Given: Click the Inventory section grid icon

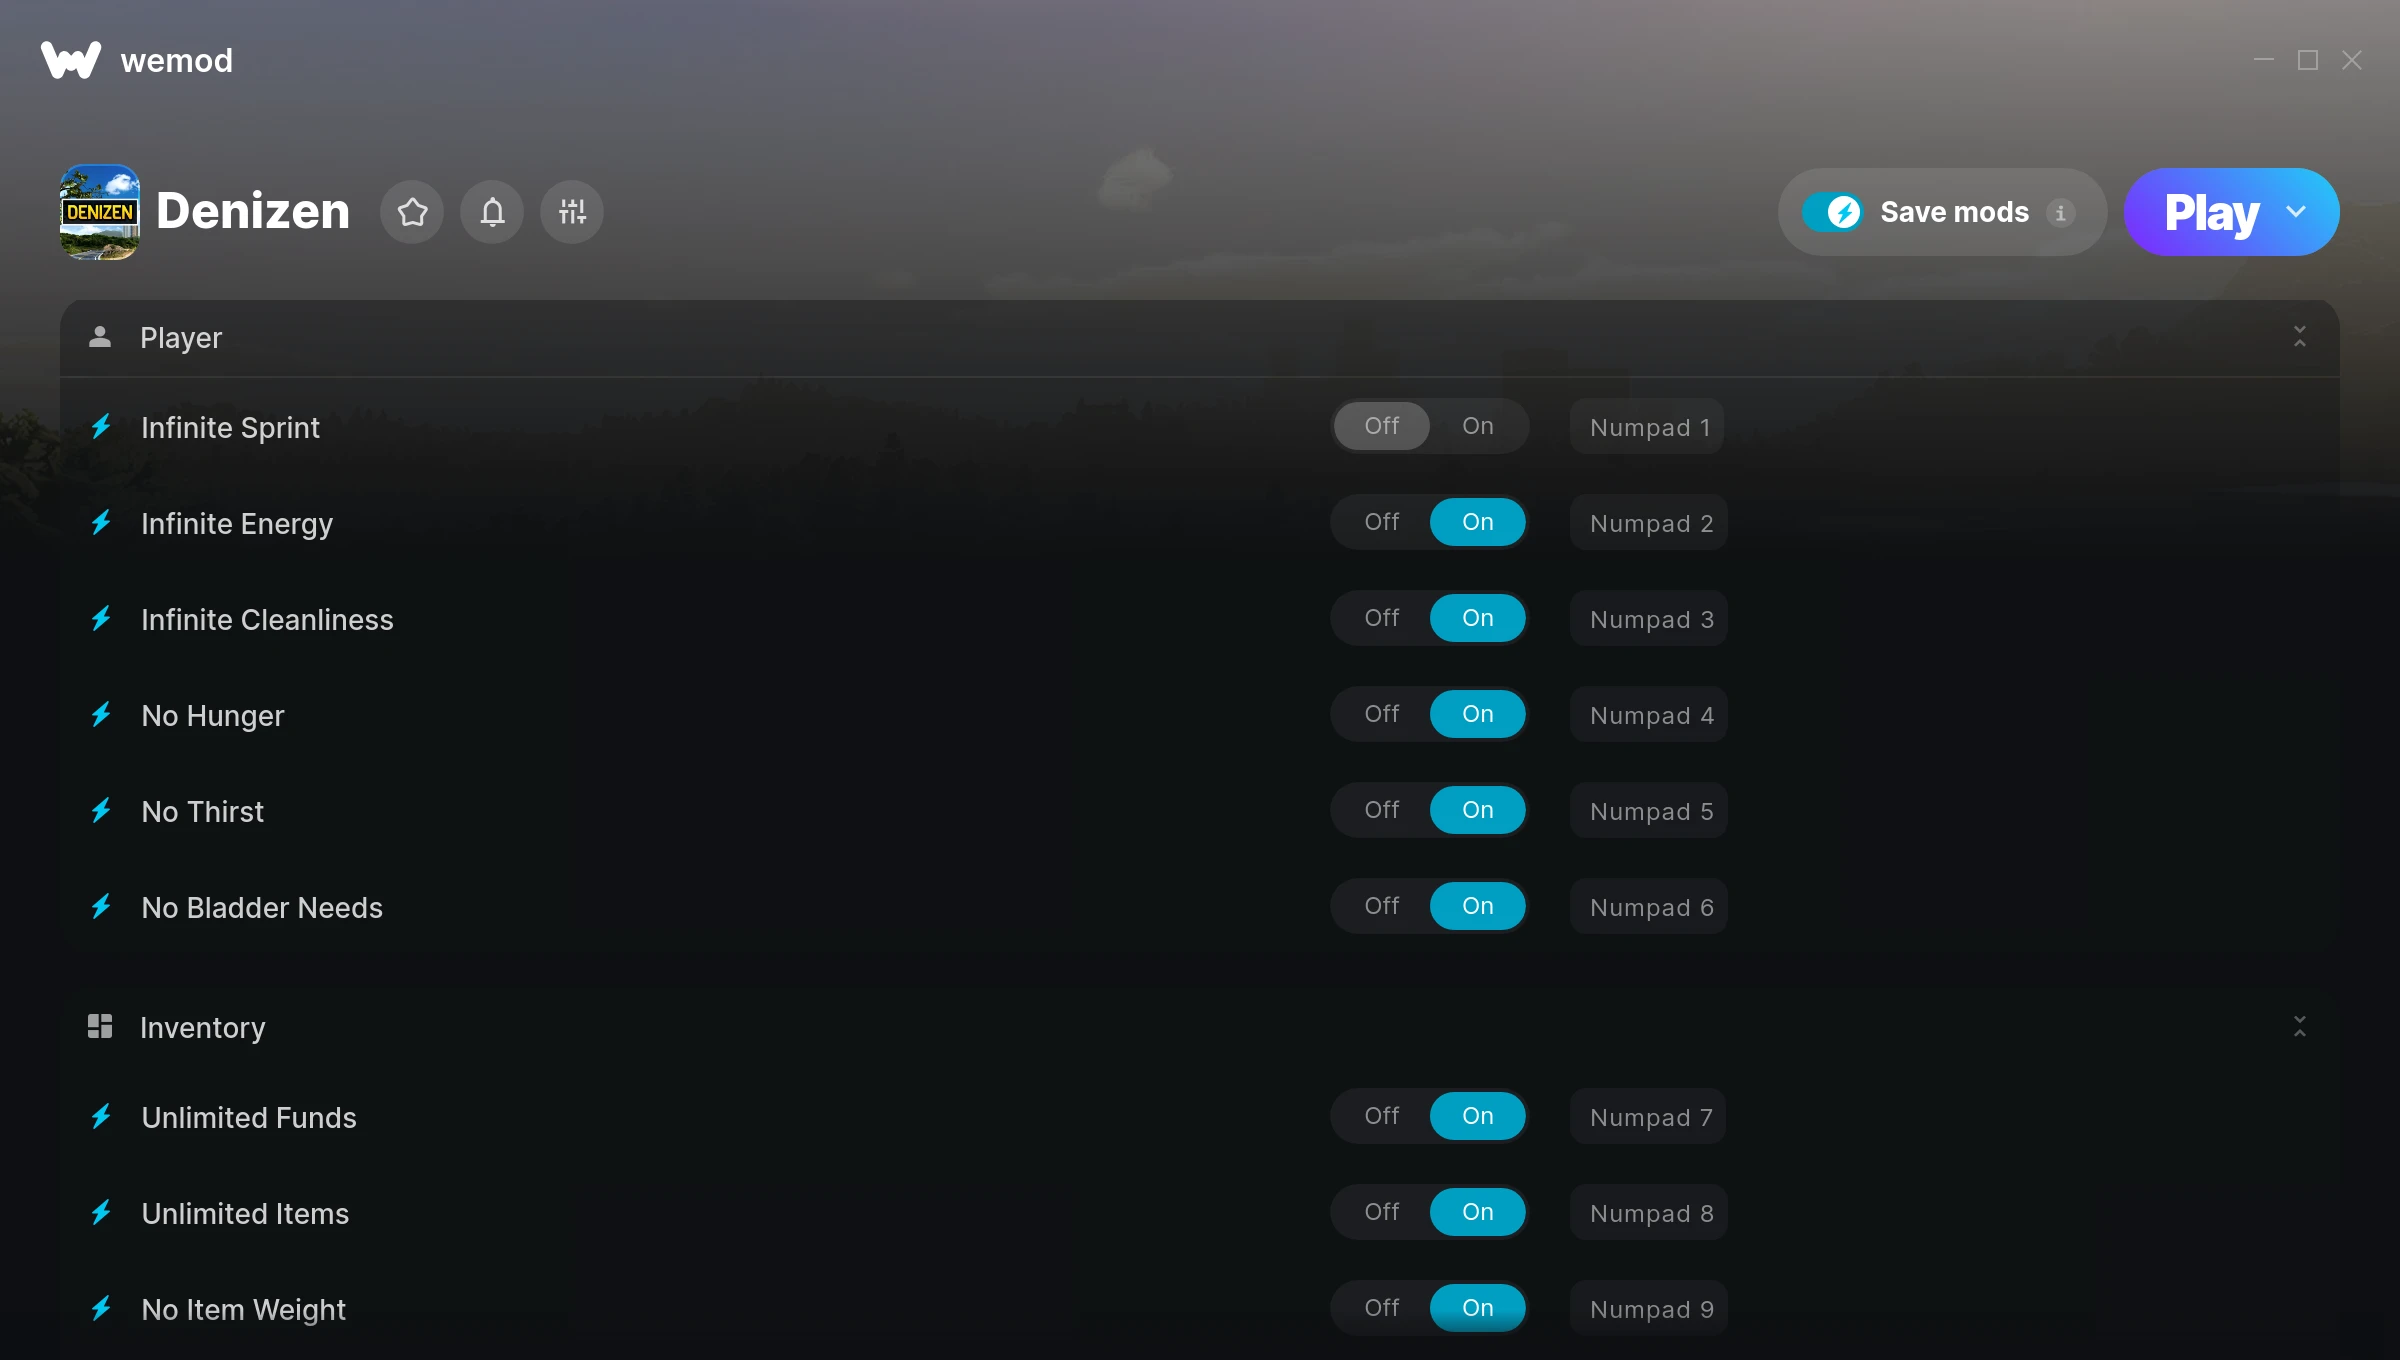Looking at the screenshot, I should pyautogui.click(x=101, y=1027).
